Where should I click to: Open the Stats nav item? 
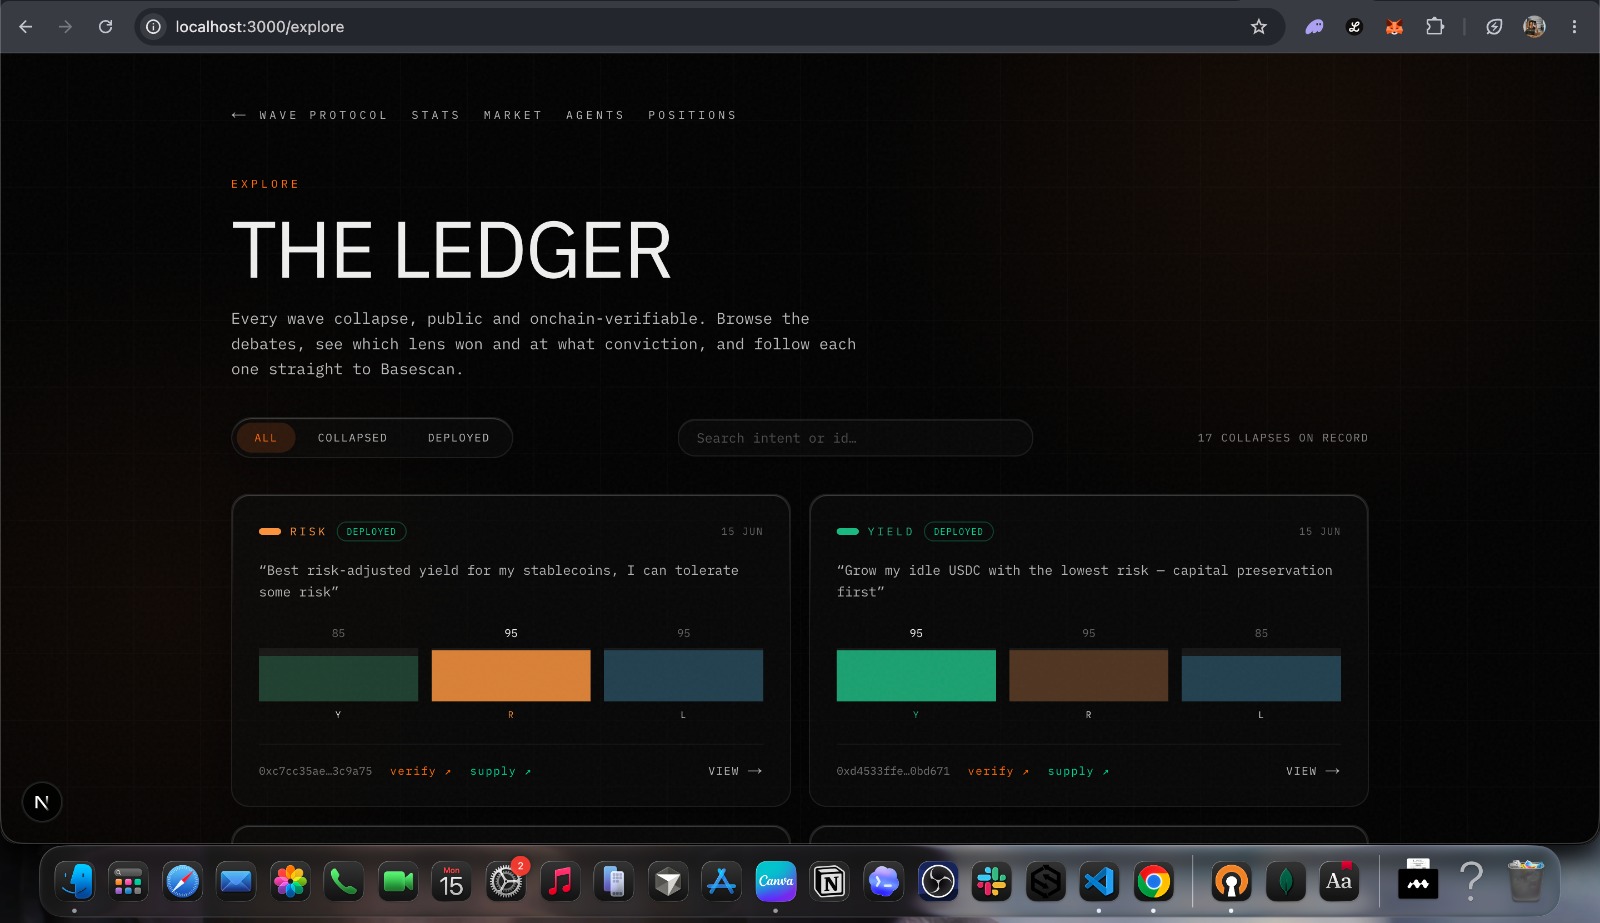[x=435, y=115]
